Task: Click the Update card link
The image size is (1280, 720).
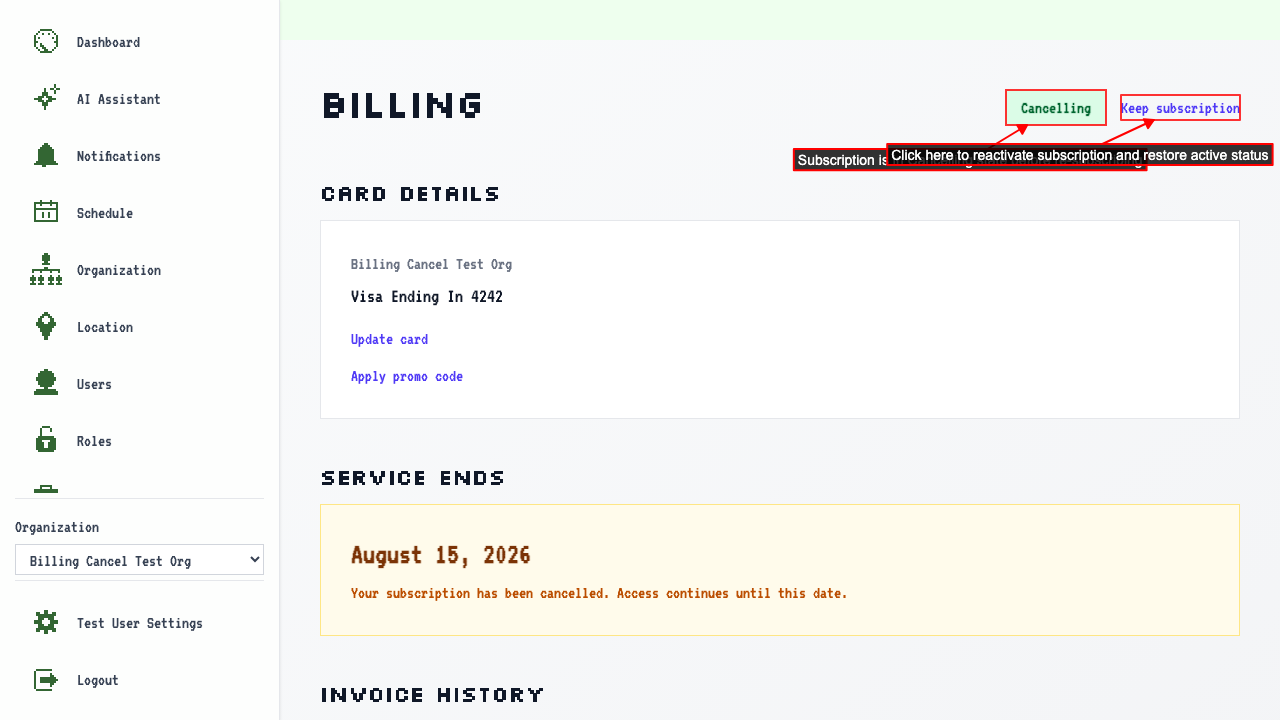Action: click(389, 340)
